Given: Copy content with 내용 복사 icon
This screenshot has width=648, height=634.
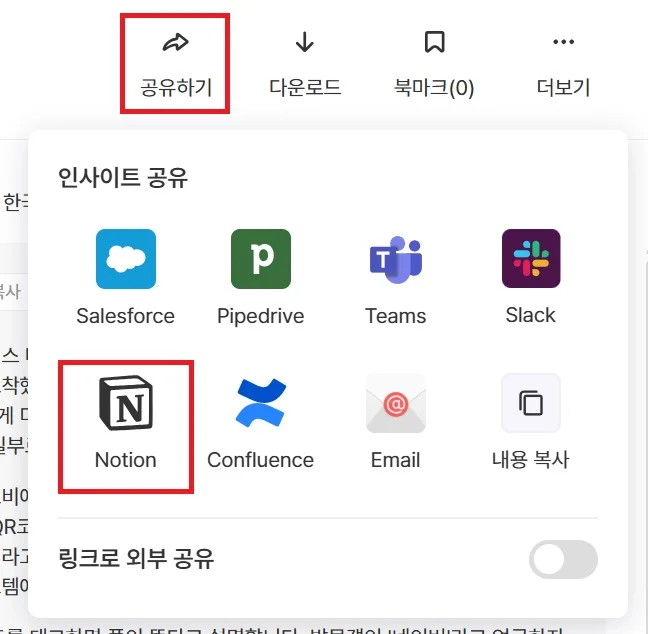Looking at the screenshot, I should (x=531, y=403).
